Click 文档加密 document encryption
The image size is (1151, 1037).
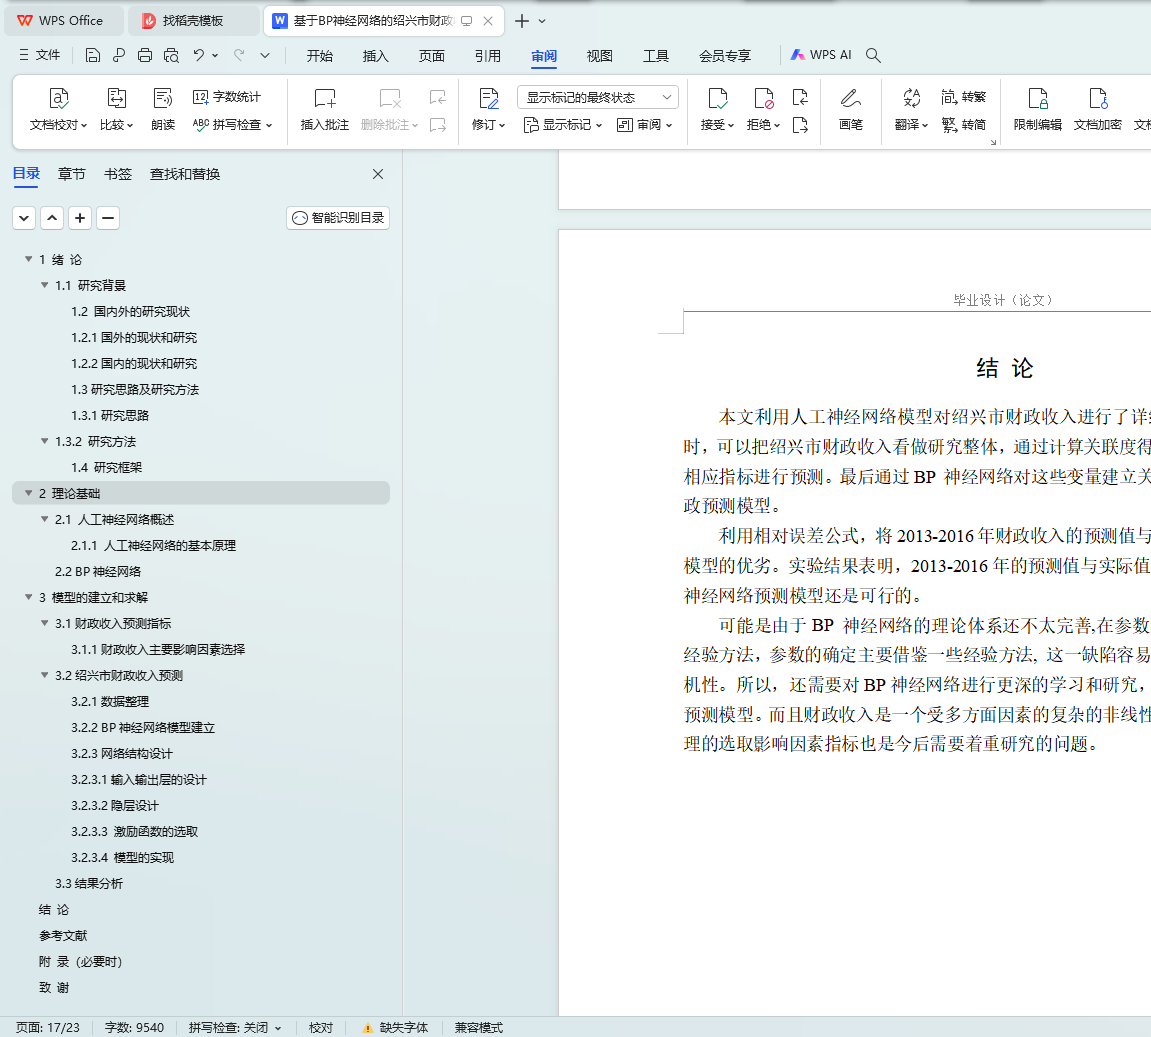(x=1097, y=109)
